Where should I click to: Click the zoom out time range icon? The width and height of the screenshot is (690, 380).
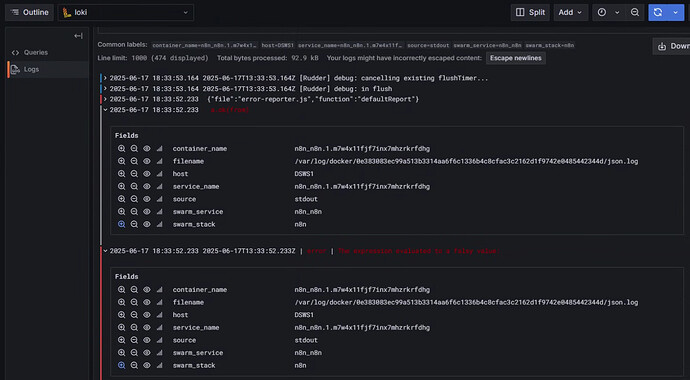[635, 12]
